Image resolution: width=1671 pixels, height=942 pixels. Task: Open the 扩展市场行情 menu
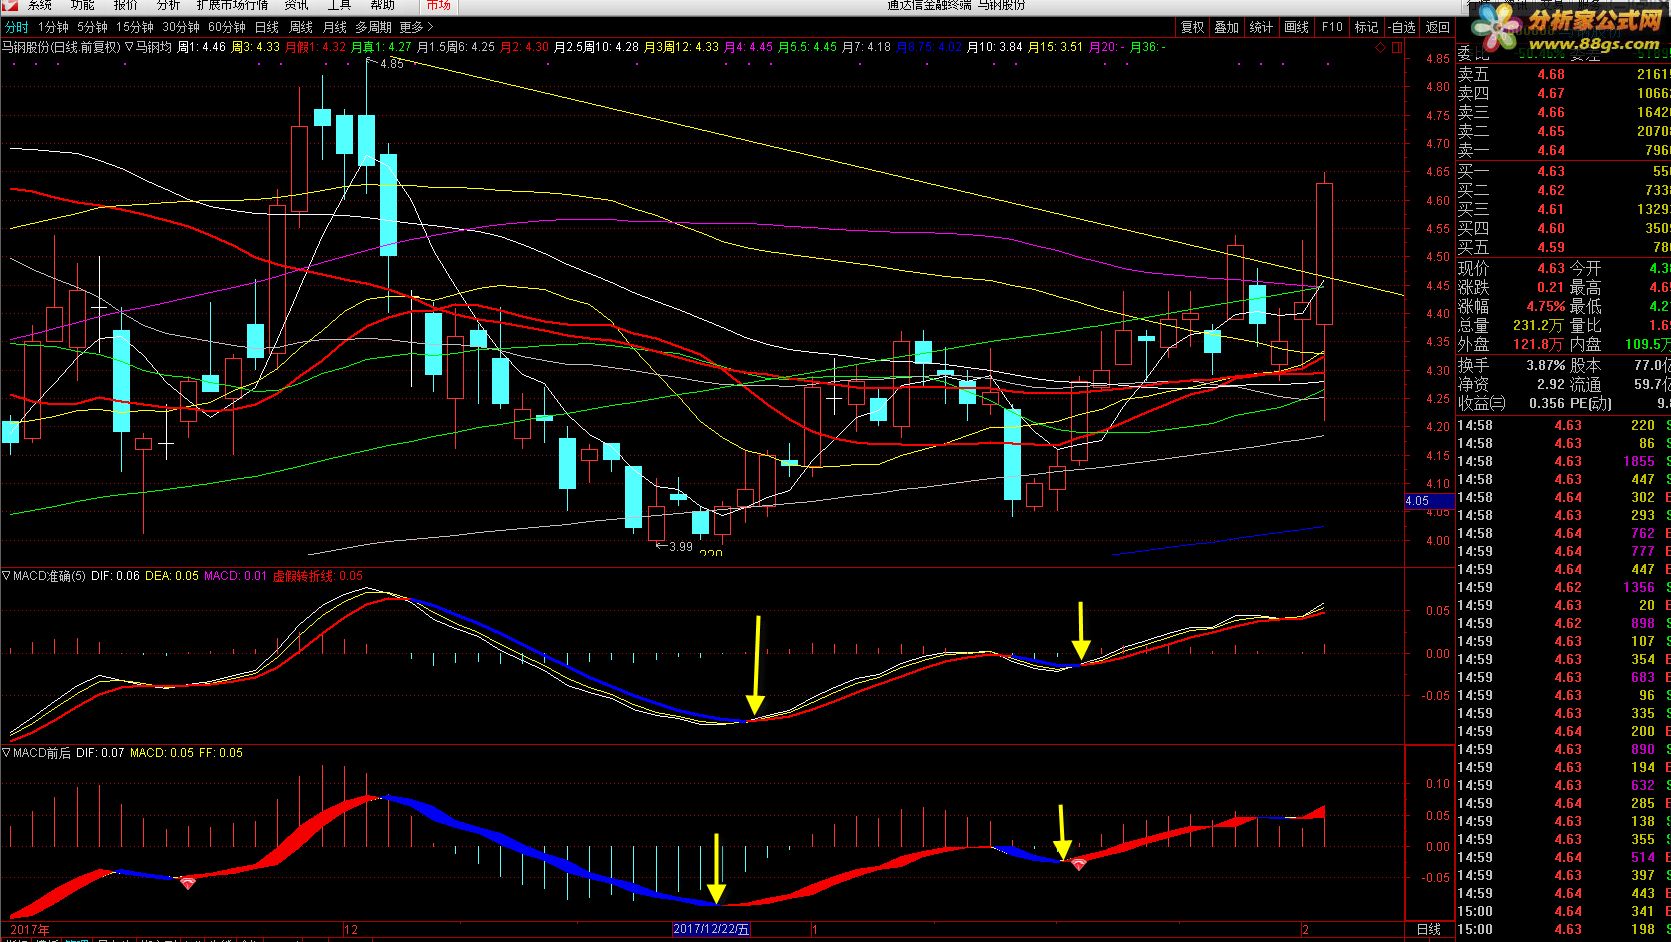[x=233, y=5]
